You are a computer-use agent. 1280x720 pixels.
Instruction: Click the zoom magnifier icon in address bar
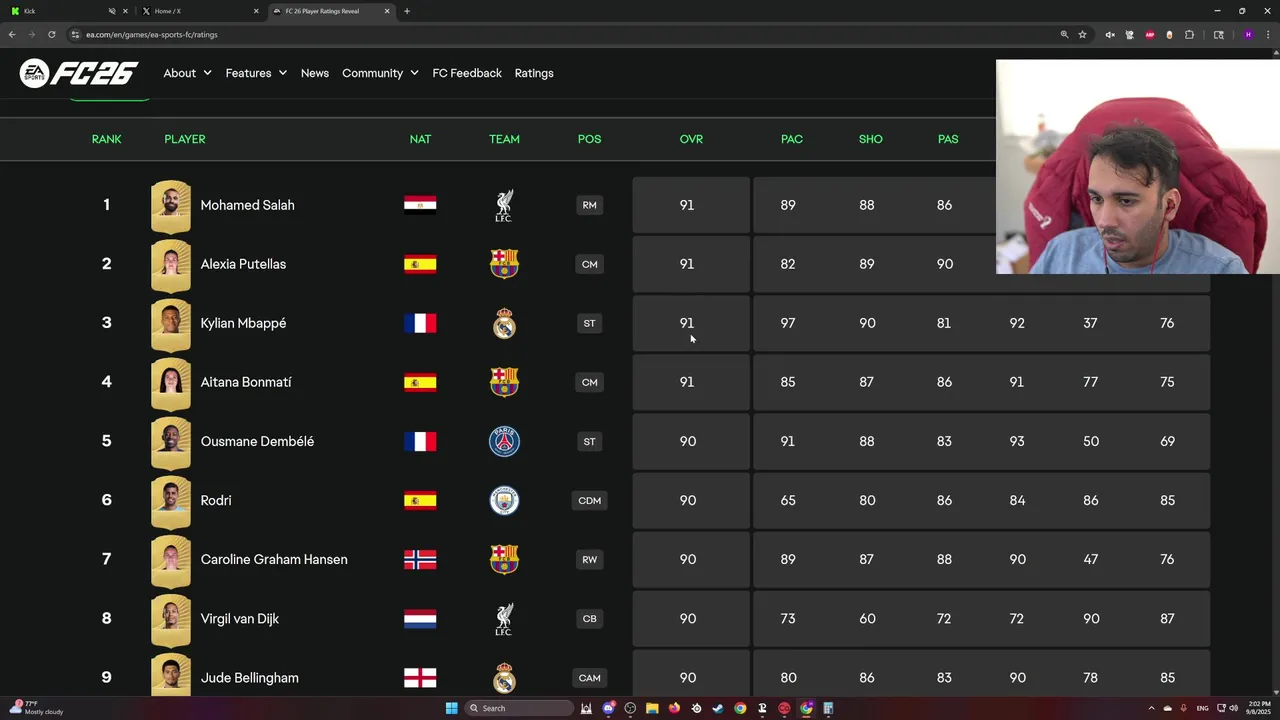(1064, 34)
